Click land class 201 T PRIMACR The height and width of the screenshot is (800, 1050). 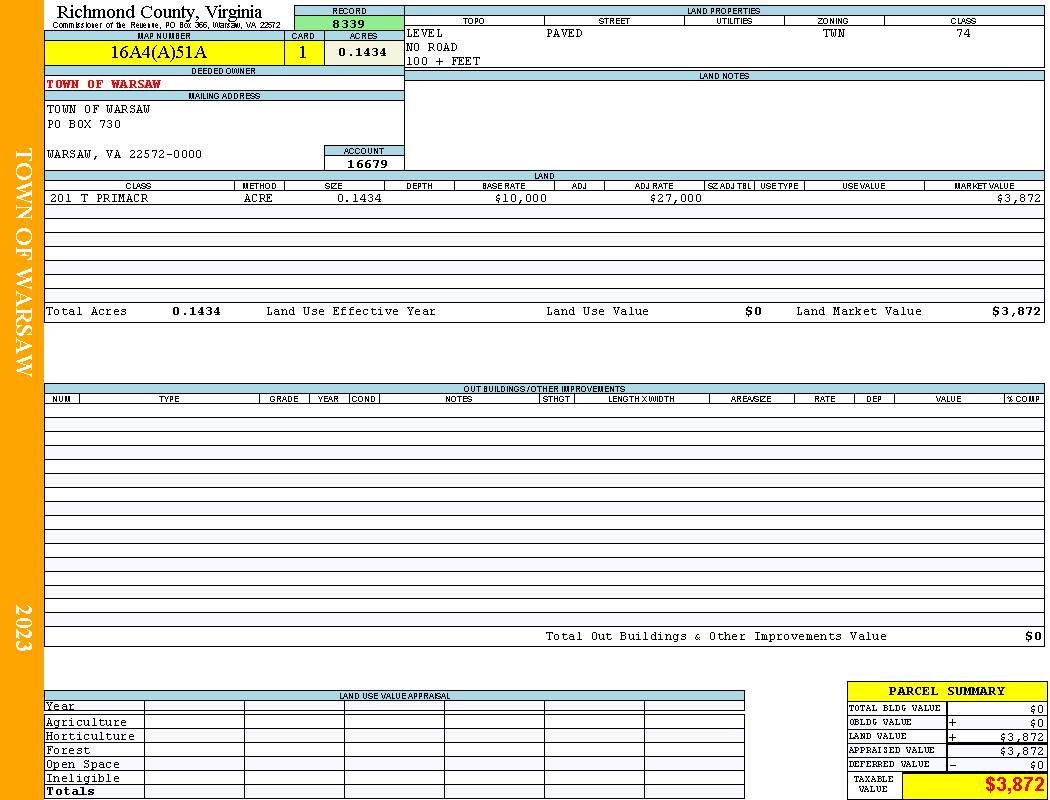tap(99, 198)
